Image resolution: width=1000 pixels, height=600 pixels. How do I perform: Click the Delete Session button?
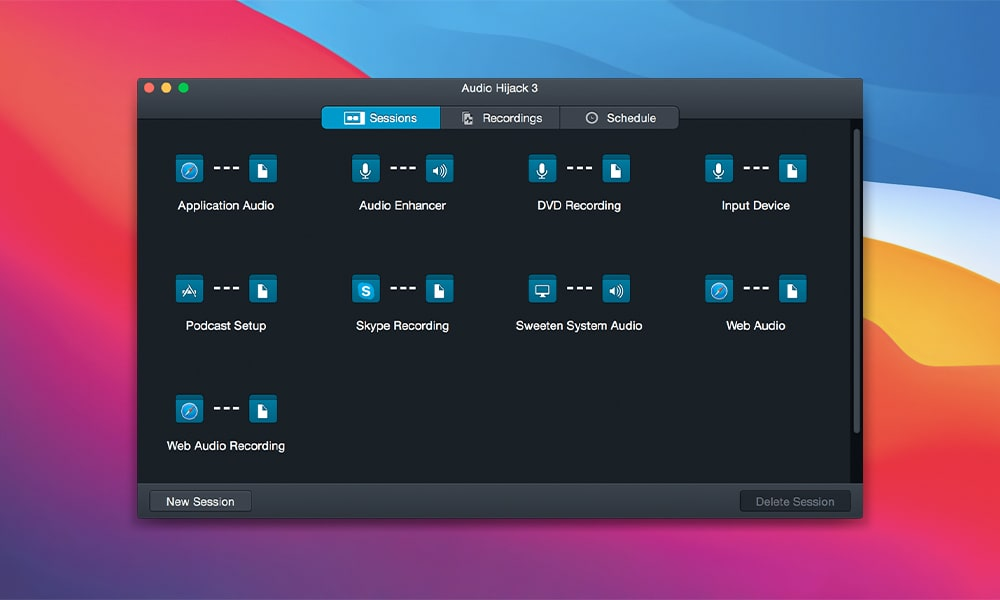795,500
